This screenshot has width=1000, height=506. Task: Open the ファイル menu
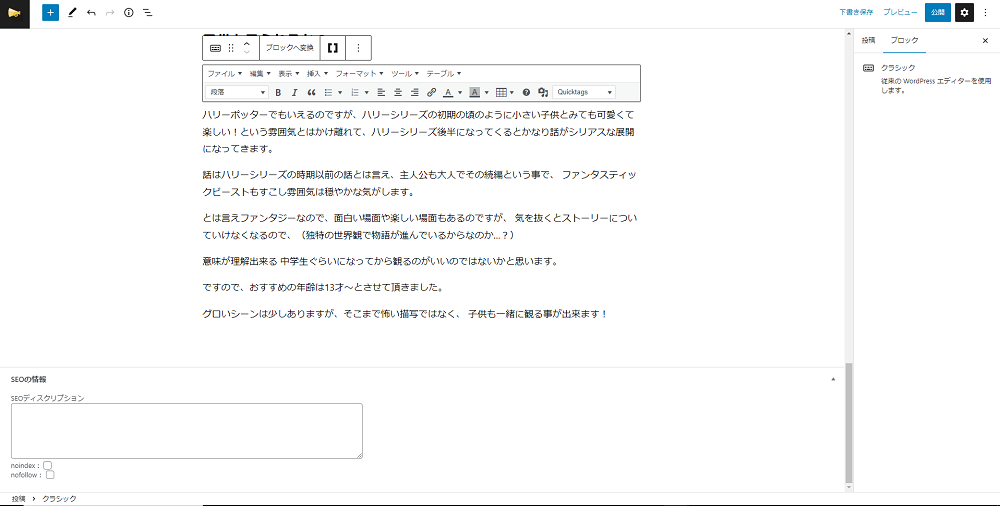pos(224,73)
